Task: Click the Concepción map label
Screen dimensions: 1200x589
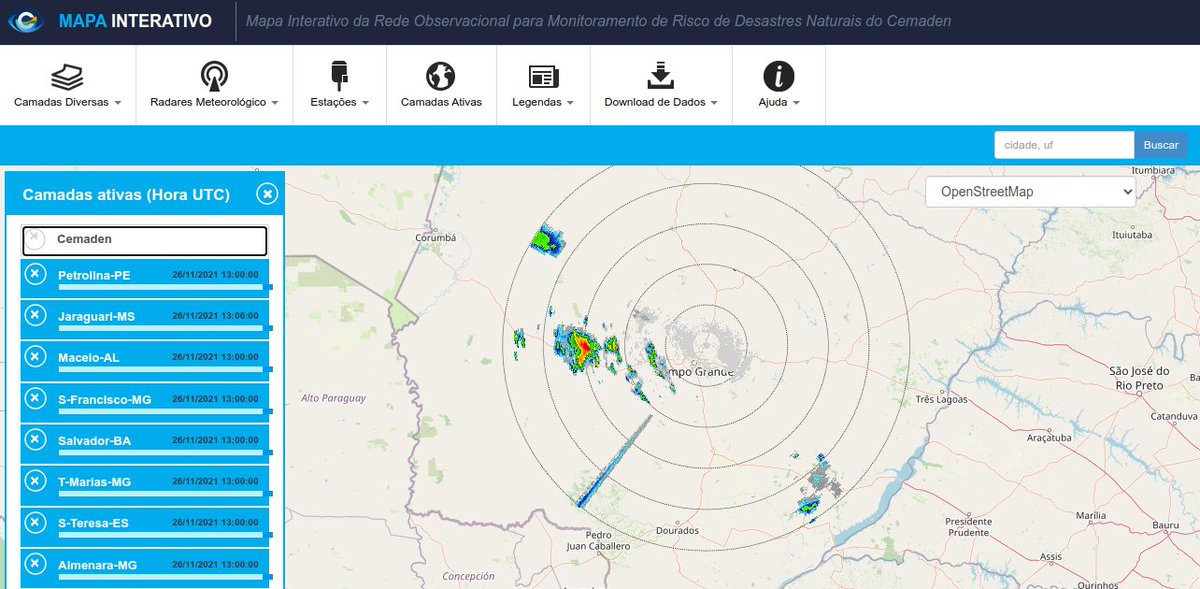Action: [468, 576]
